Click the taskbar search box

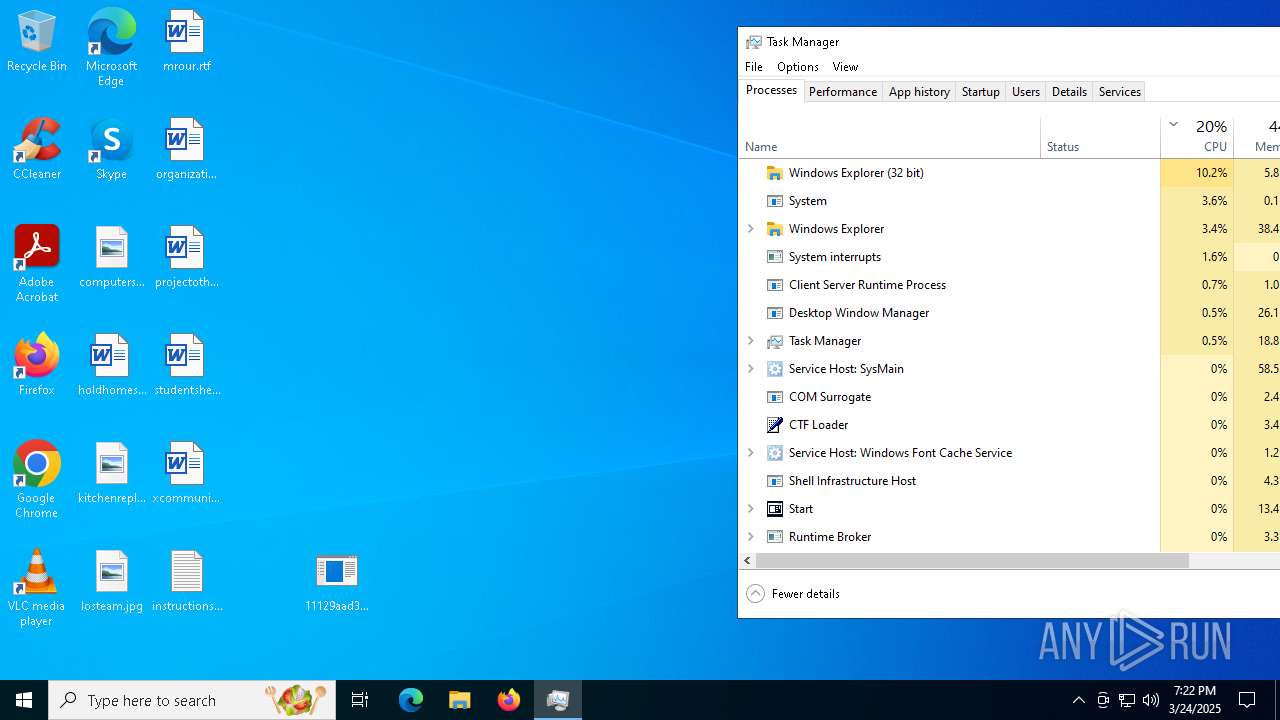(x=192, y=700)
